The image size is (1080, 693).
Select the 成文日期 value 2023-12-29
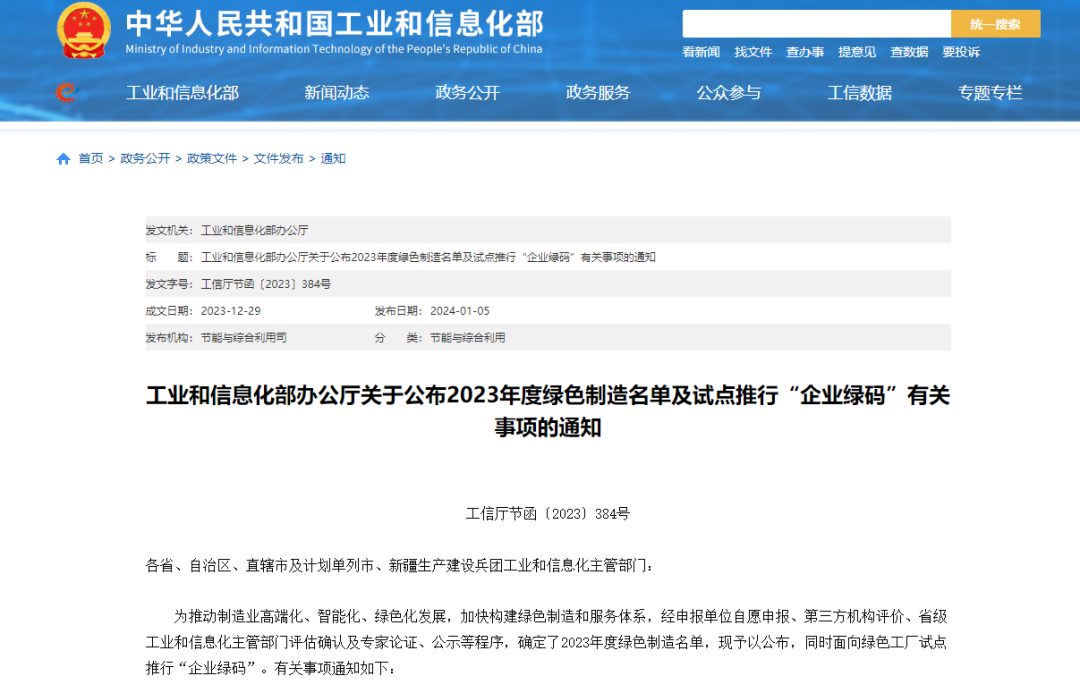click(231, 311)
